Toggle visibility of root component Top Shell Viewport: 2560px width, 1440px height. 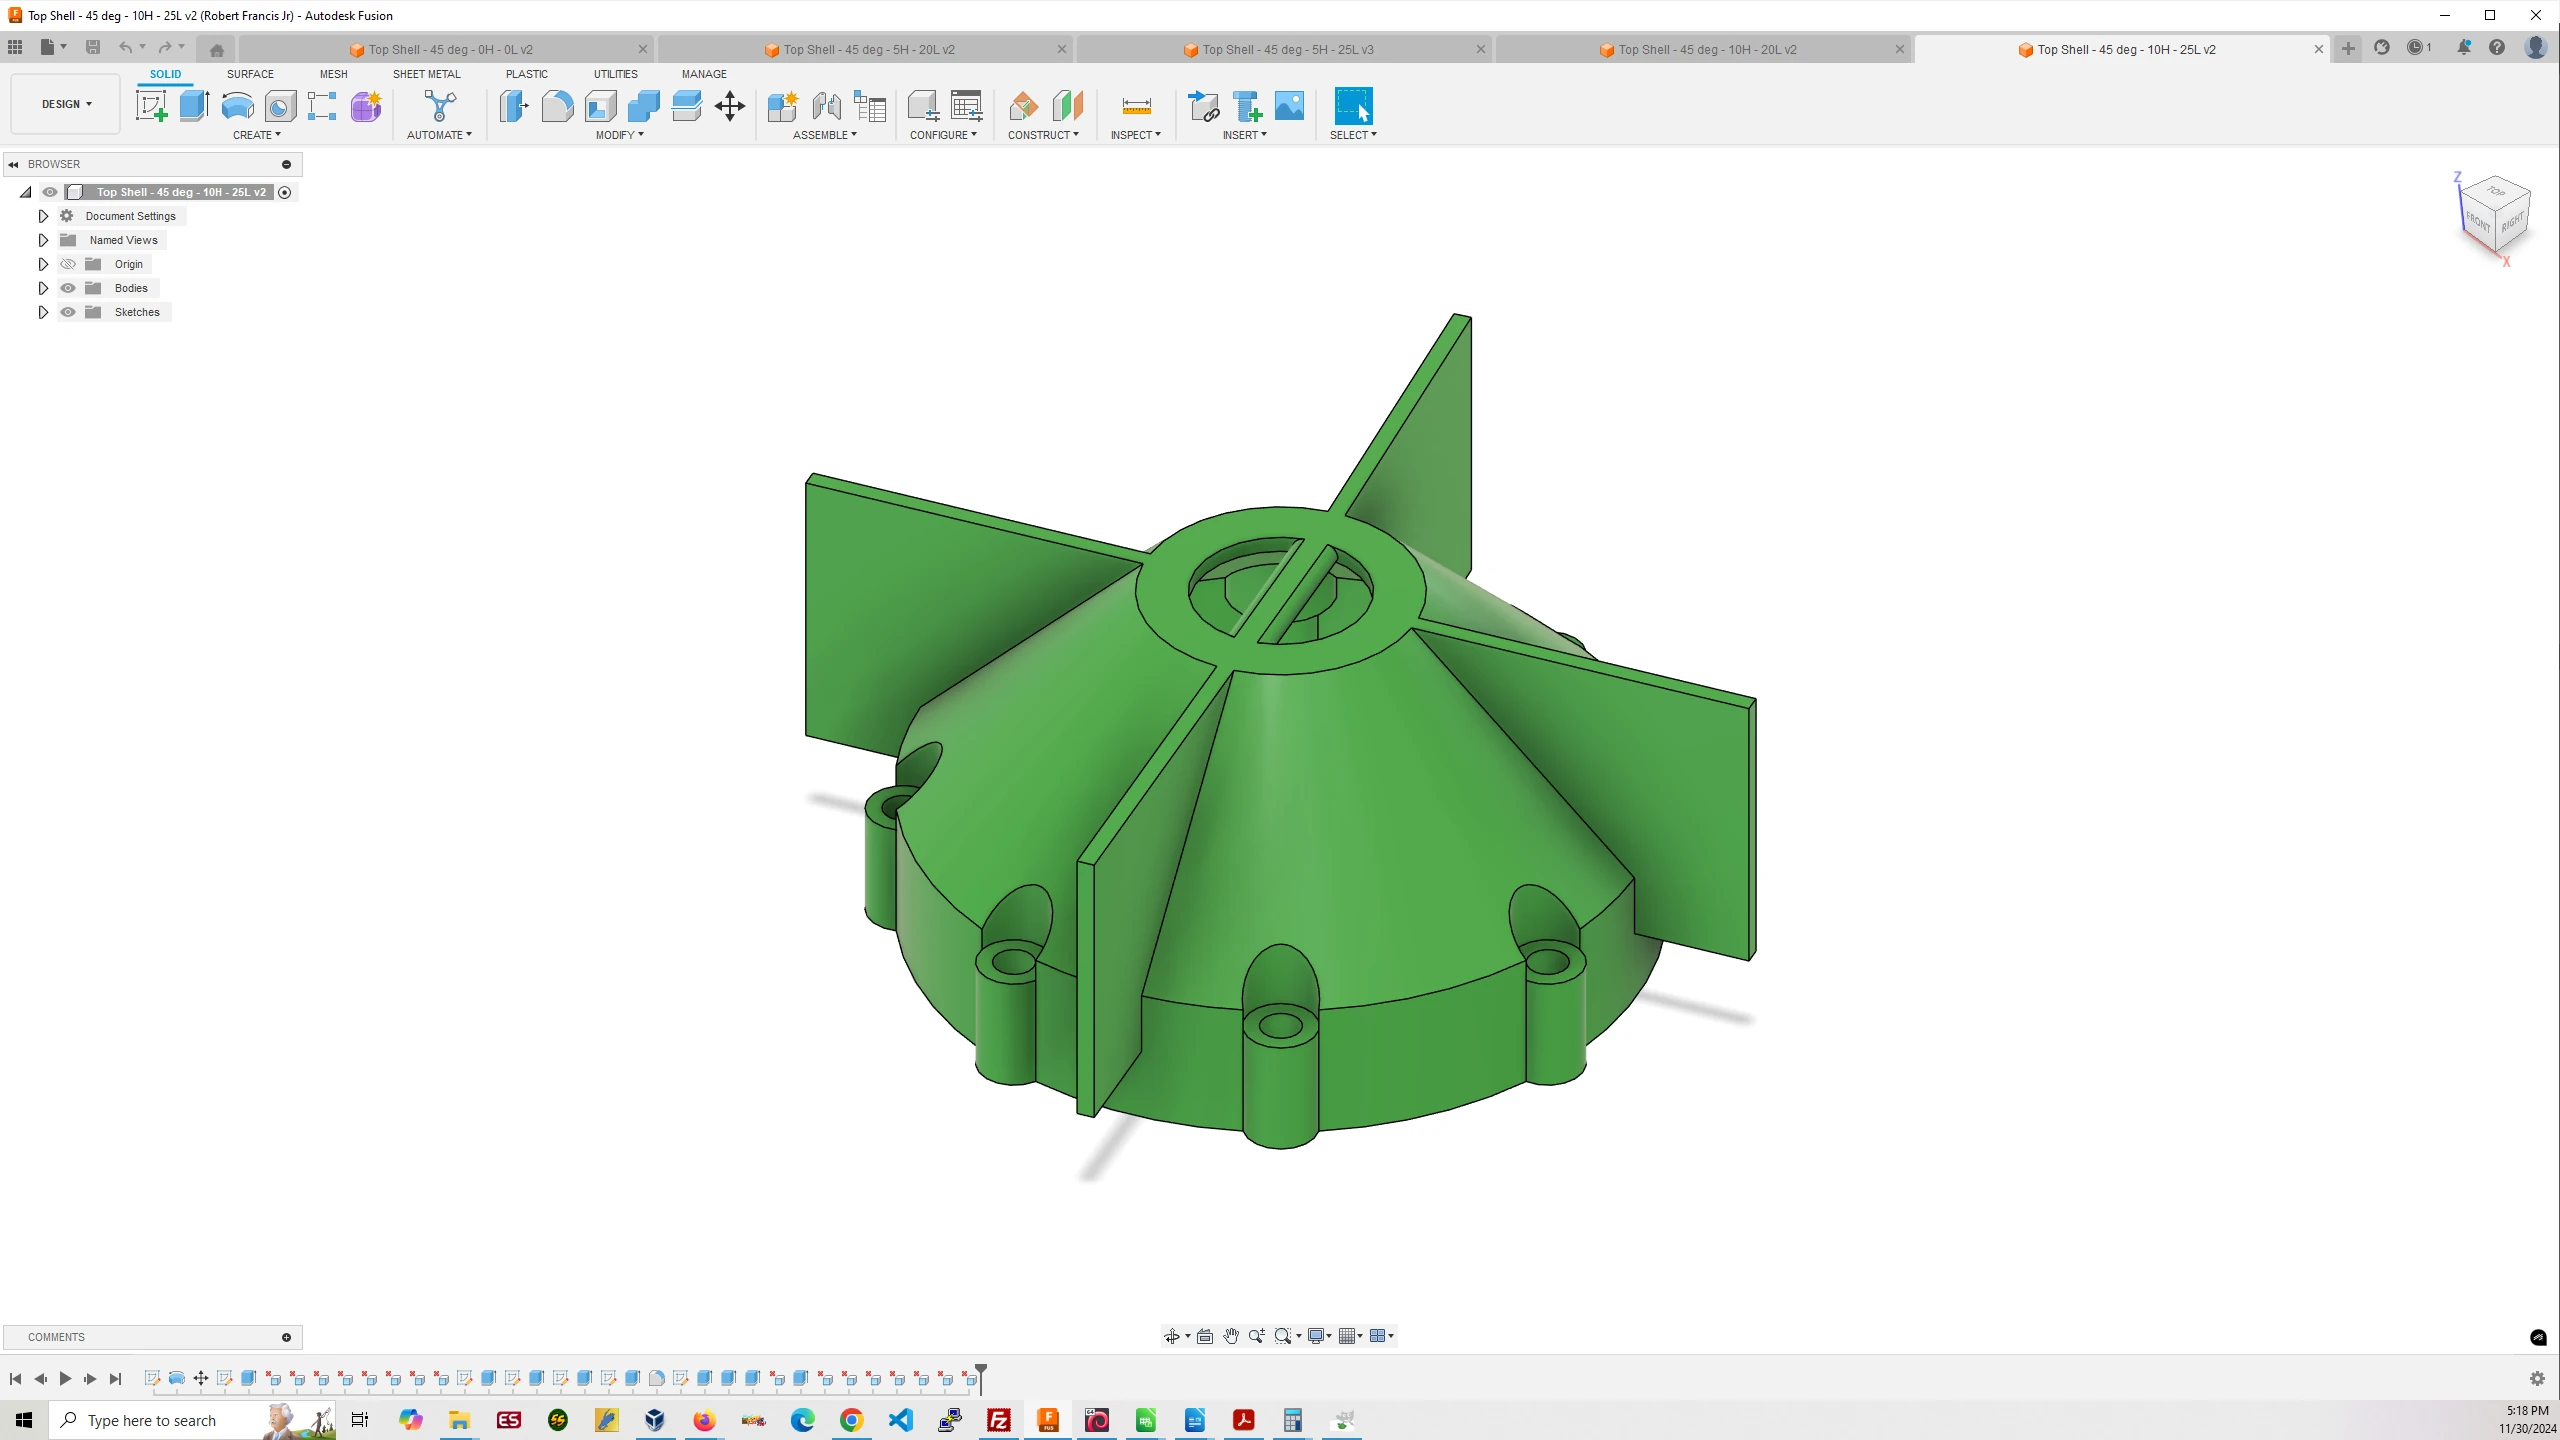pos(50,192)
